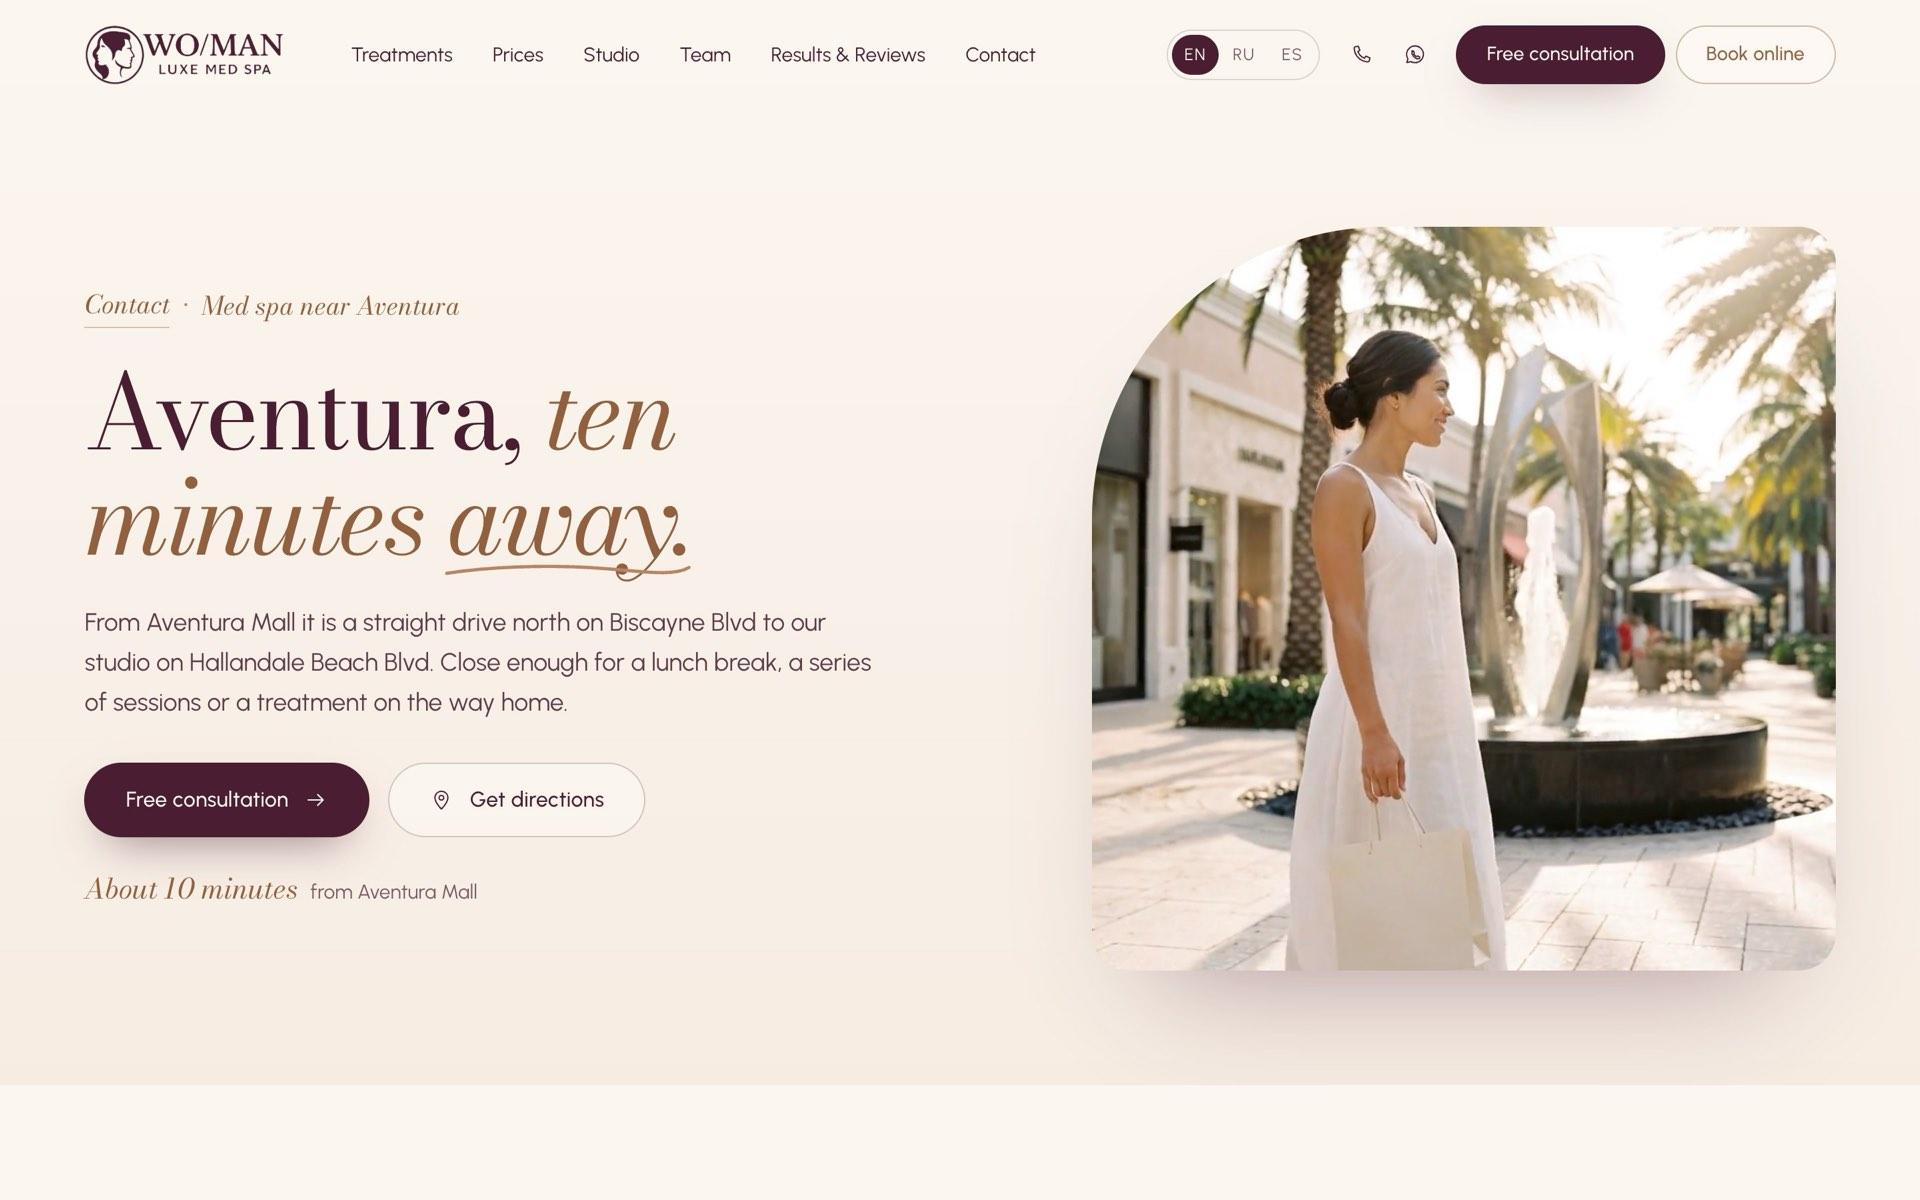Open the Team nav link
Viewport: 1920px width, 1200px height.
[705, 55]
